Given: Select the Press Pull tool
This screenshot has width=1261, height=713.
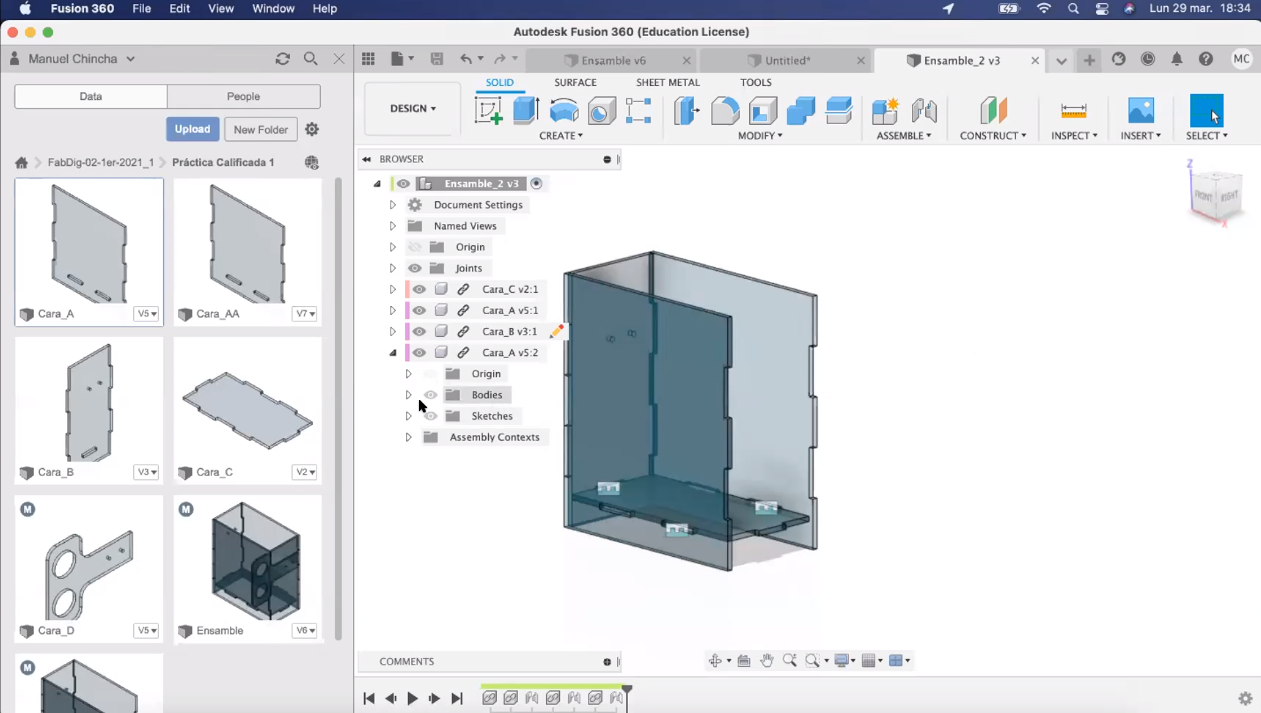Looking at the screenshot, I should [x=687, y=110].
